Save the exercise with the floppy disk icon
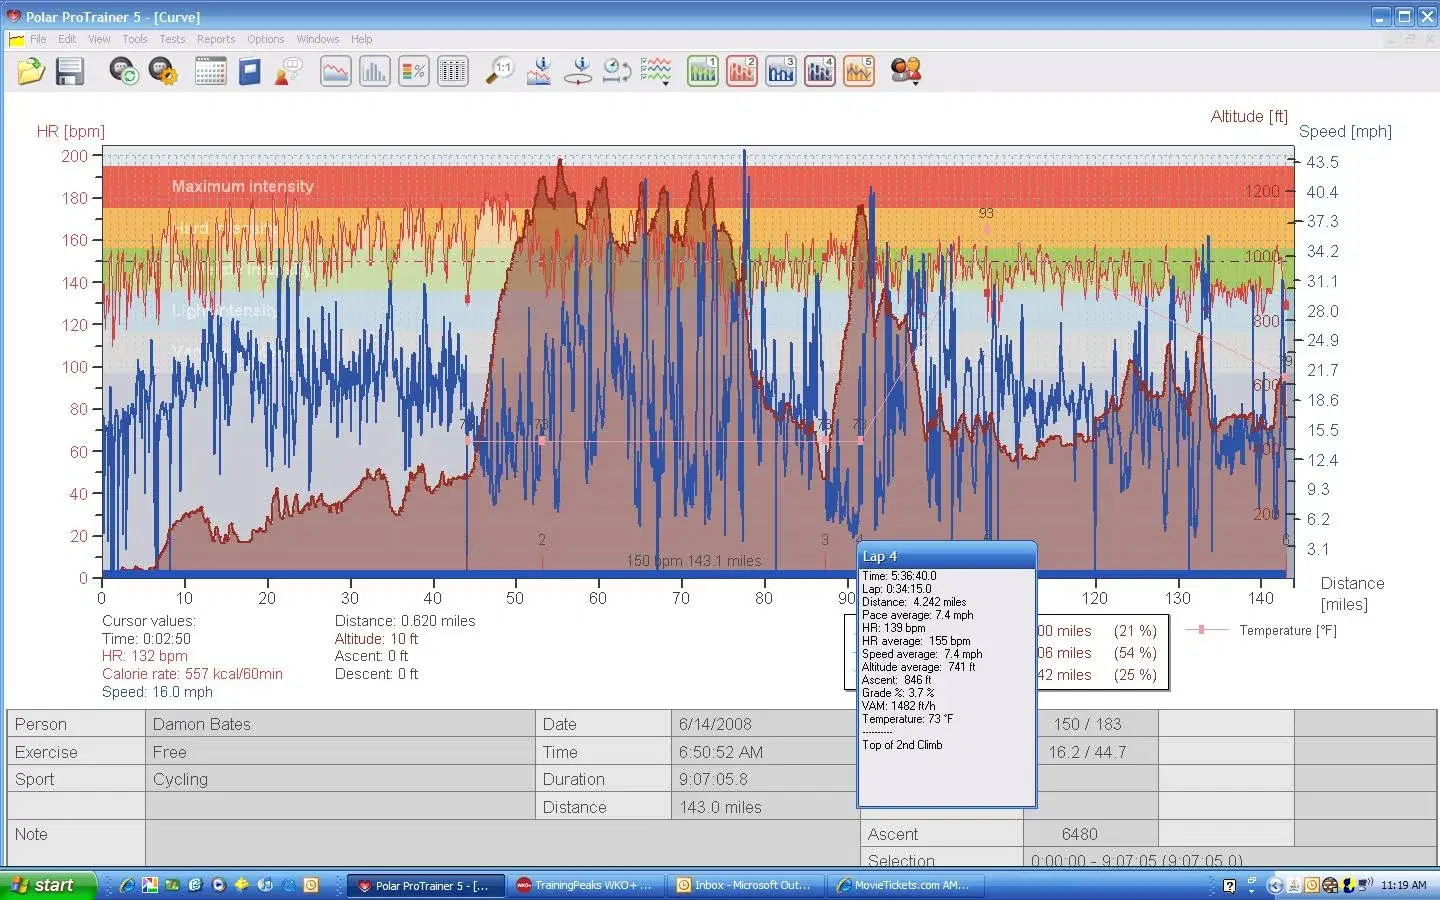 coord(69,71)
